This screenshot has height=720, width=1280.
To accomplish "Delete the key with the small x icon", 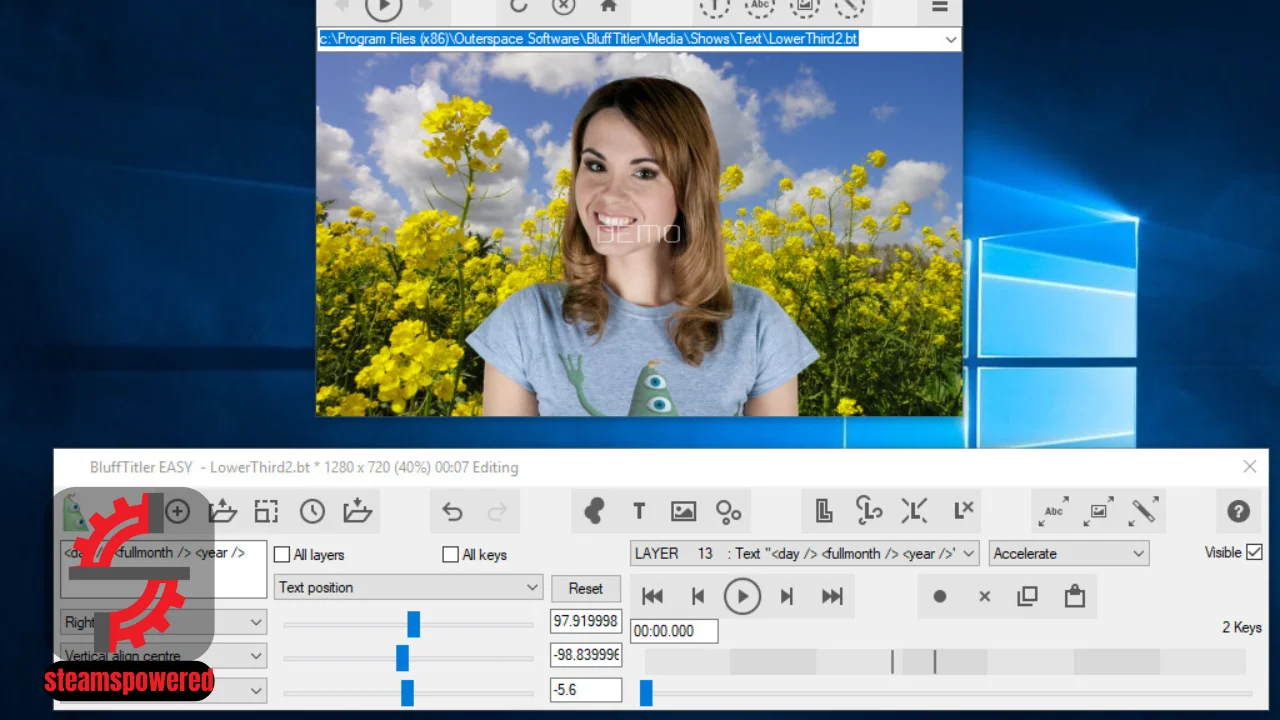I will (984, 596).
